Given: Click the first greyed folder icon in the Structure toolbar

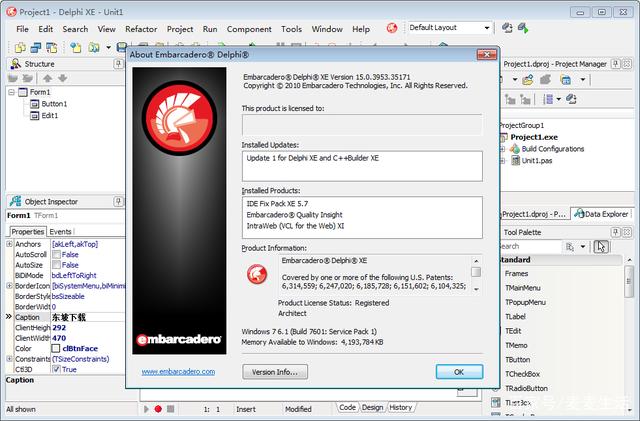Looking at the screenshot, I should click(x=13, y=78).
